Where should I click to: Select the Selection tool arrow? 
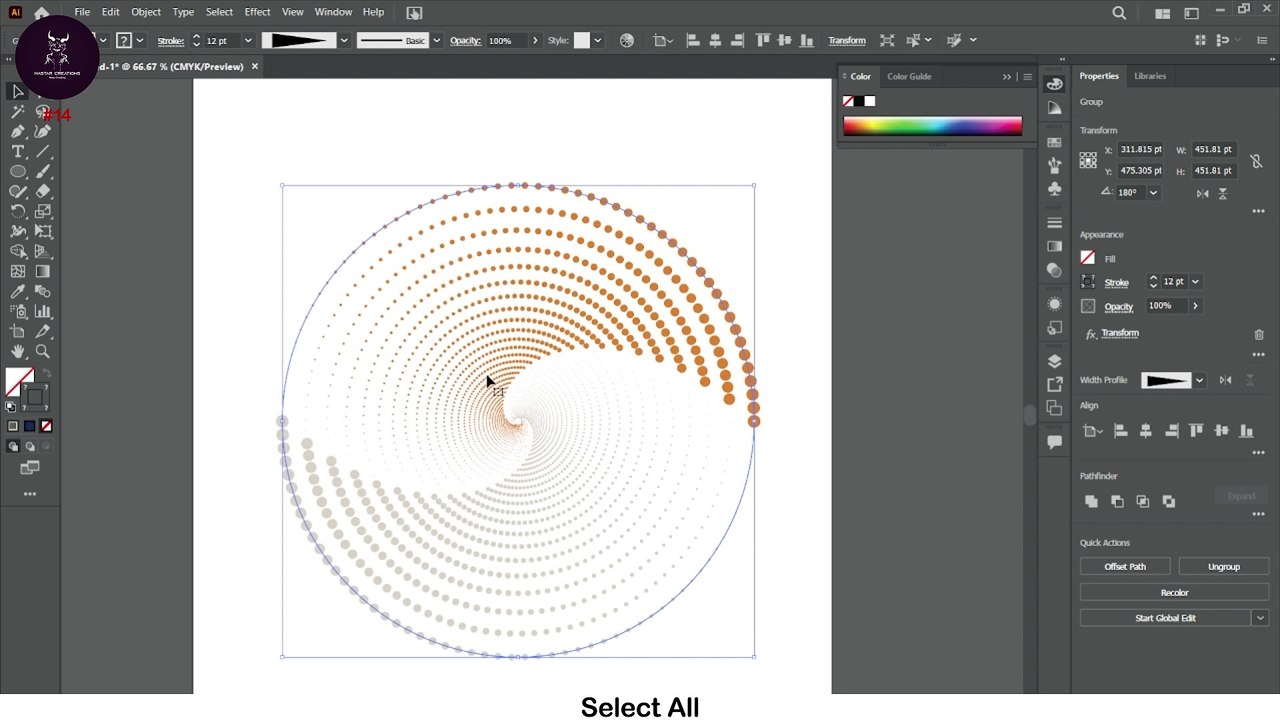pos(18,92)
